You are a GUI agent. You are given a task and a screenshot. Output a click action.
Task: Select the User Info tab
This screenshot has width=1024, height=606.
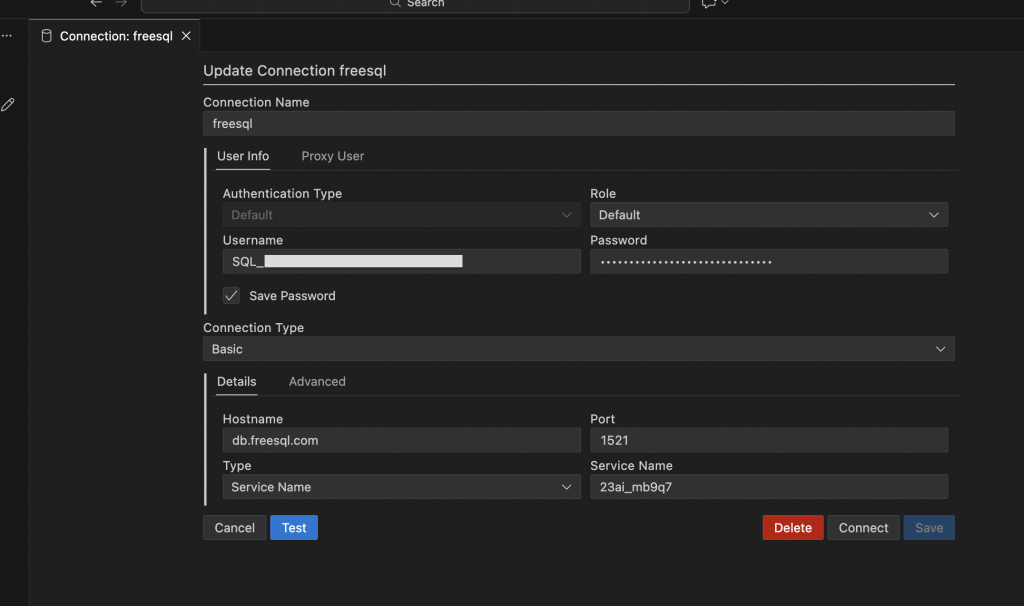tap(243, 156)
